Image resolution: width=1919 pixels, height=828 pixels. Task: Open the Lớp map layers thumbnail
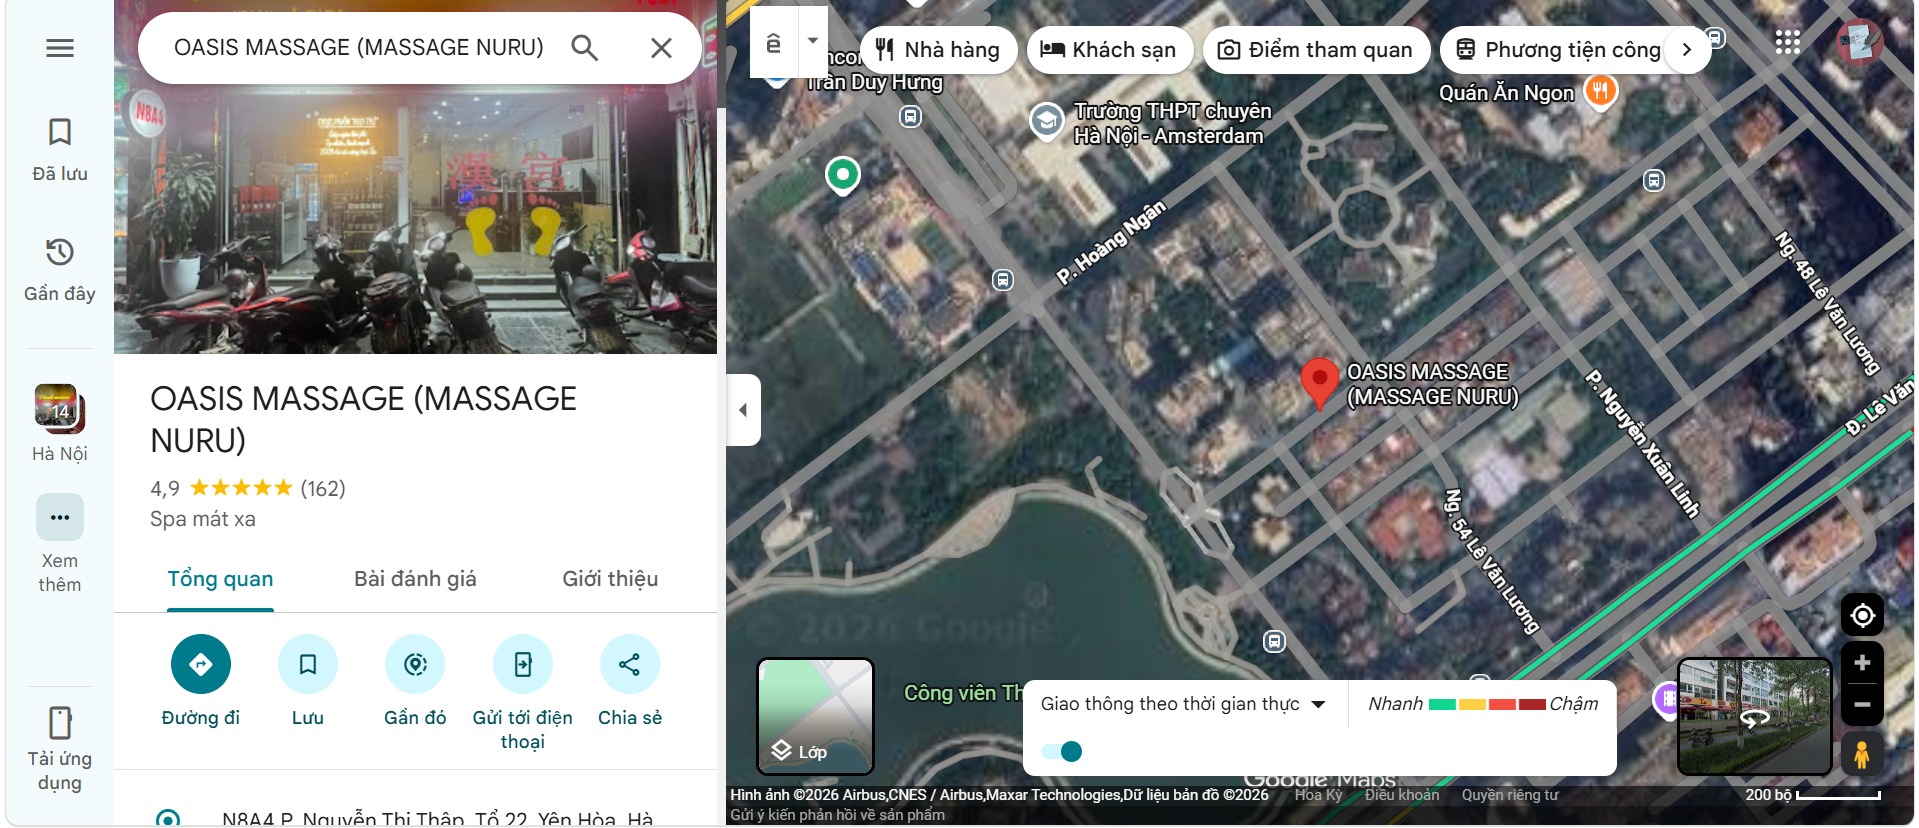816,716
